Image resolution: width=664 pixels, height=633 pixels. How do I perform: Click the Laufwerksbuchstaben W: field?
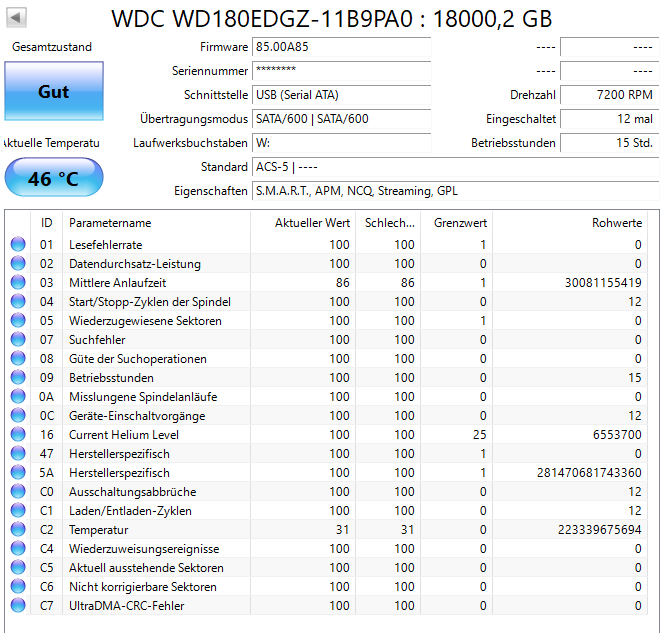(x=341, y=143)
